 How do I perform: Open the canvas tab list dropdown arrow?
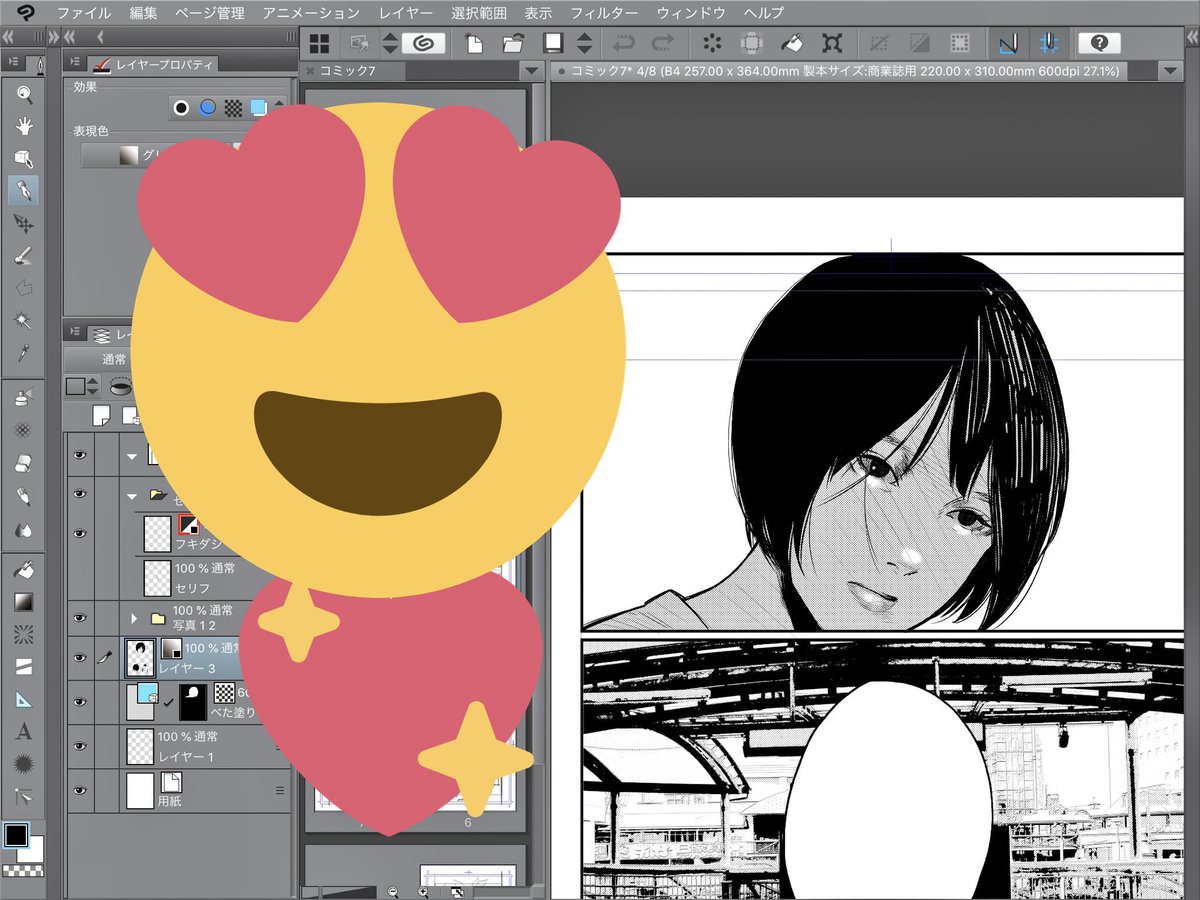coord(1171,72)
